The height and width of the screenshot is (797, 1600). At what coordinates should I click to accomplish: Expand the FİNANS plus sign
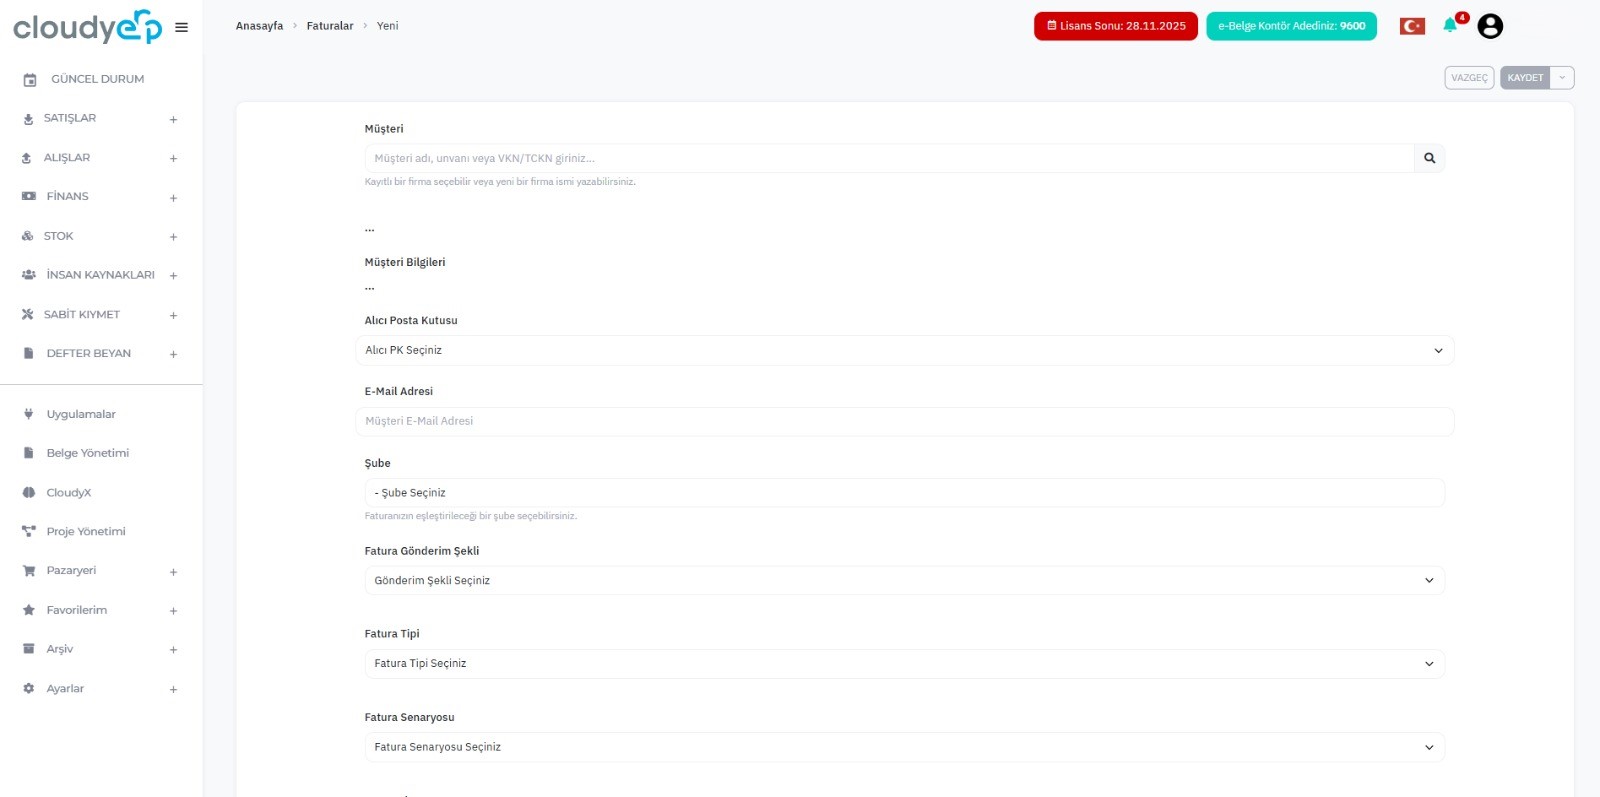tap(173, 198)
